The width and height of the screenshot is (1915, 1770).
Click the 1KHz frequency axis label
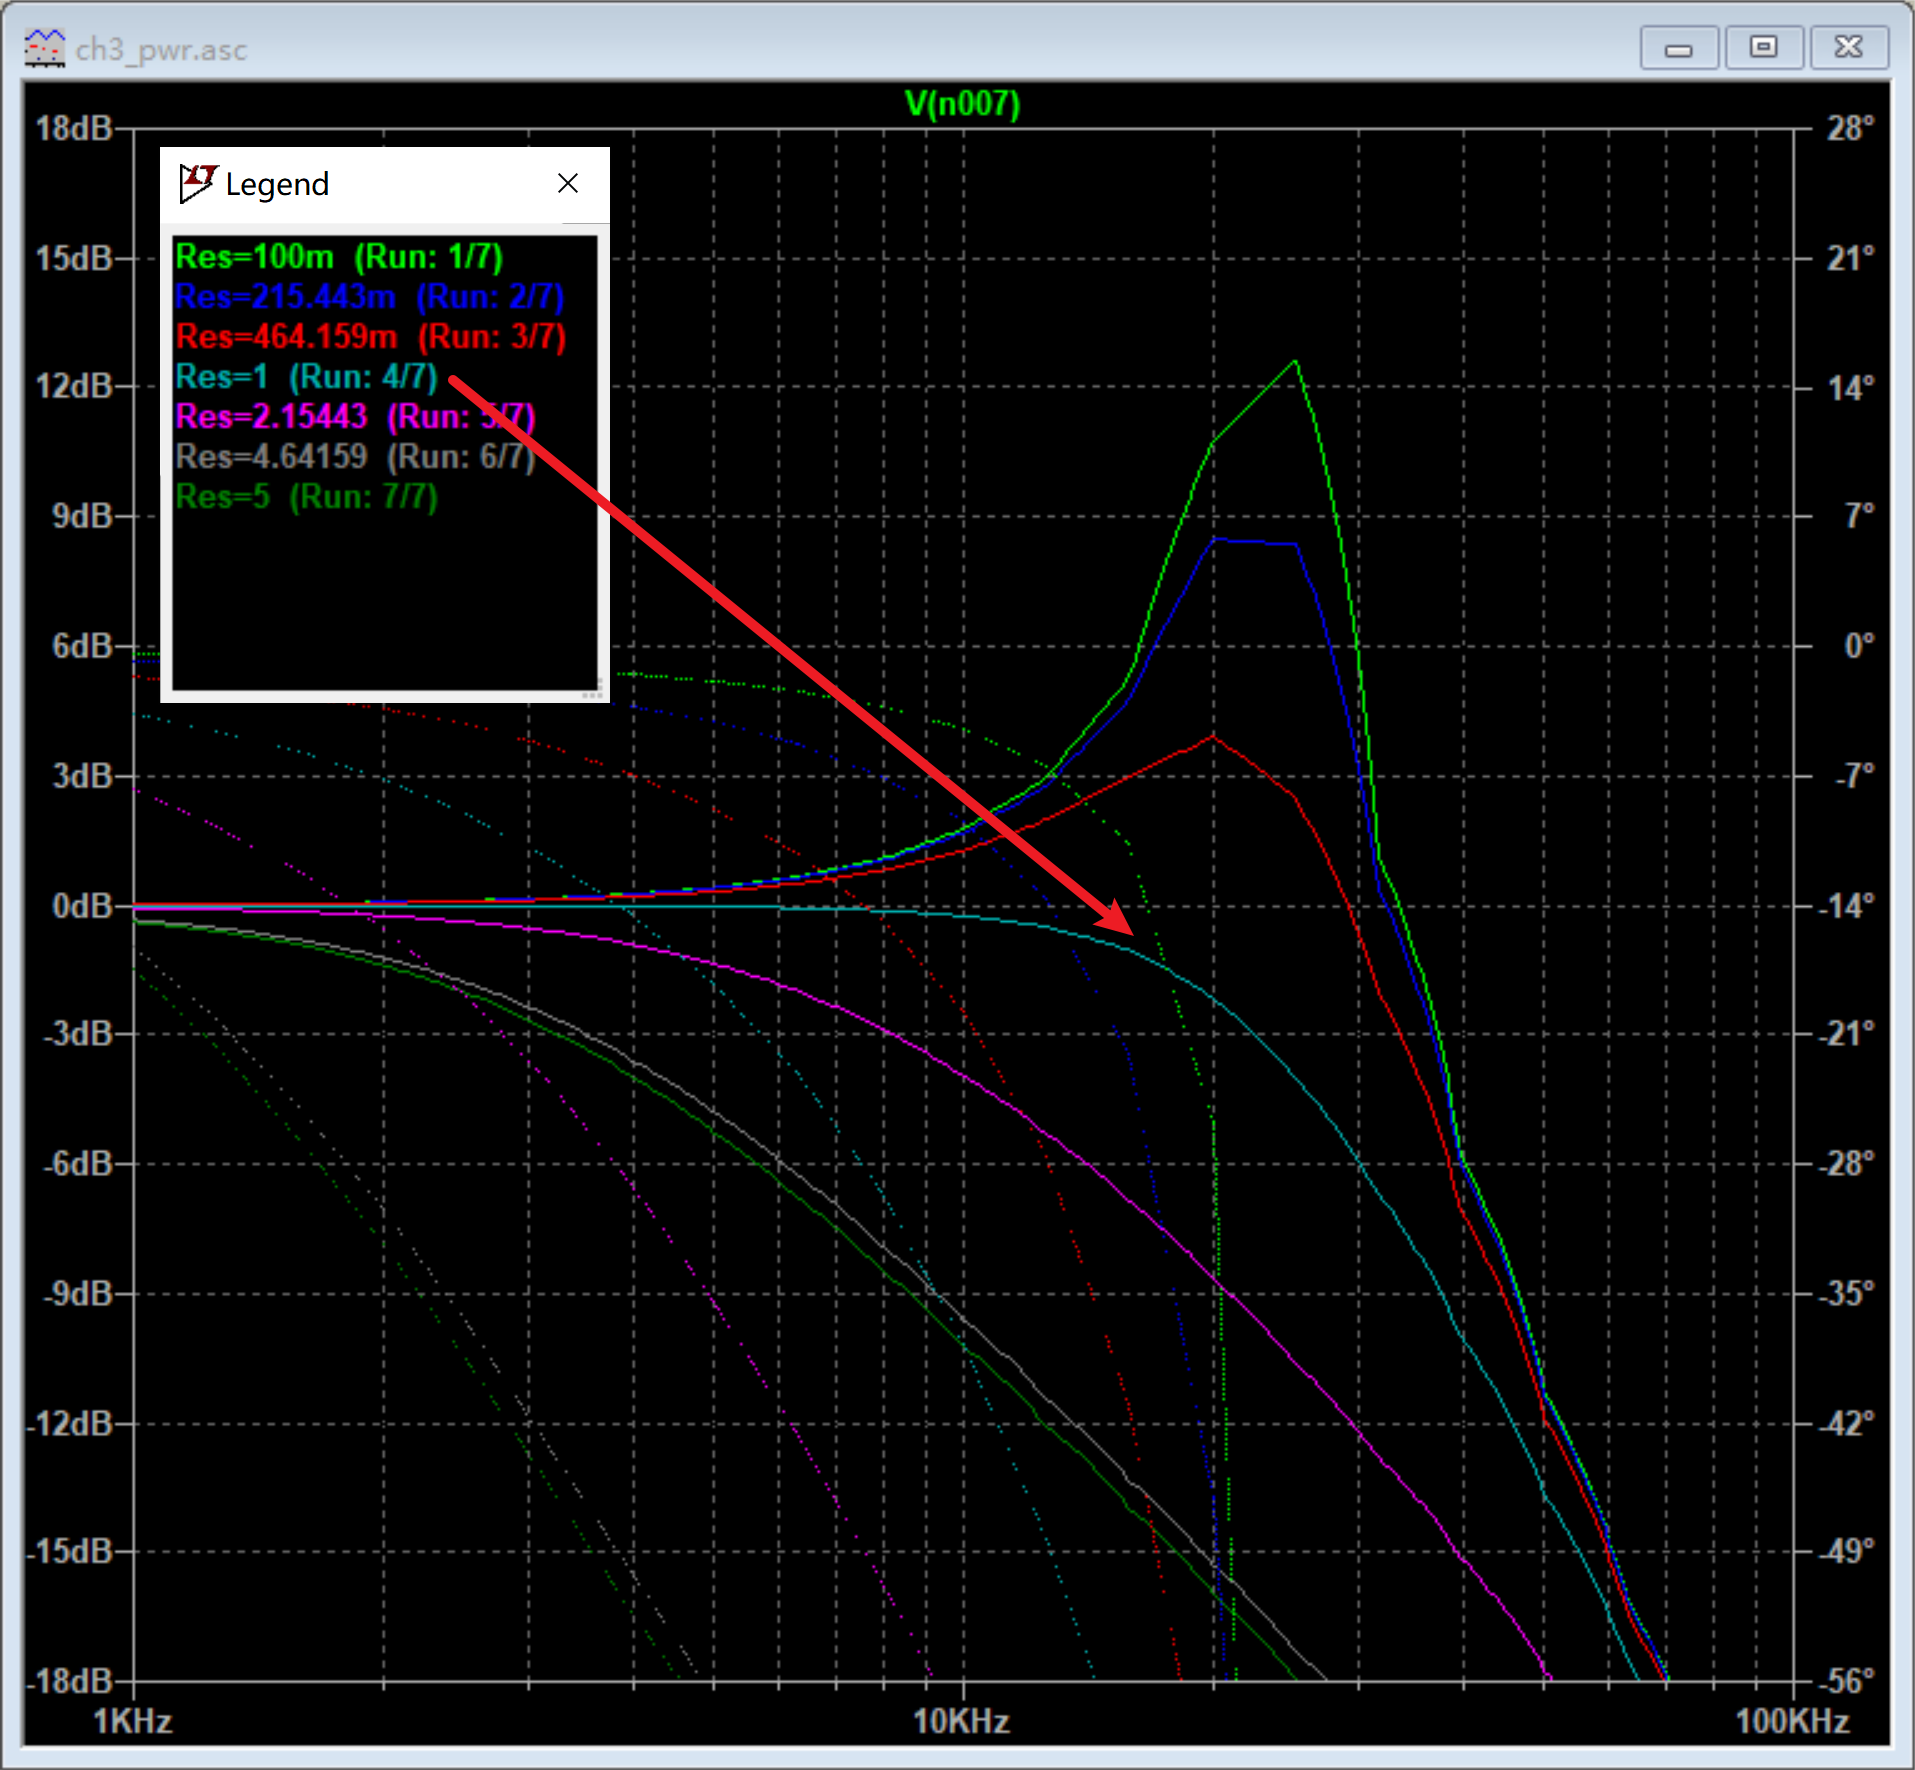(133, 1721)
